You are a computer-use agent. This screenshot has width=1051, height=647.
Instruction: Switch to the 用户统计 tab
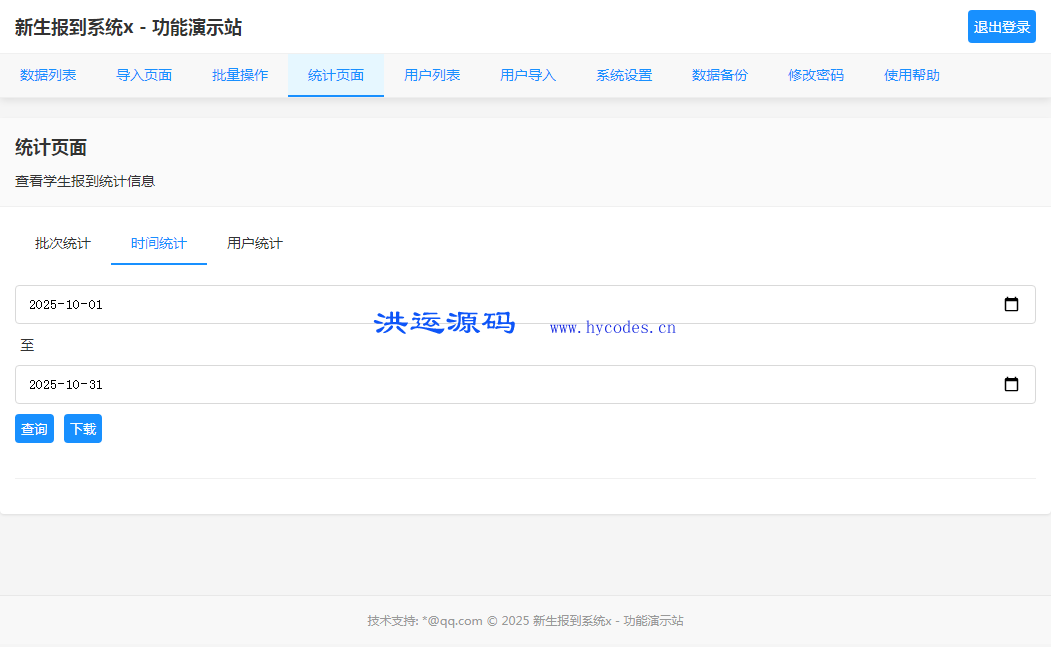(254, 242)
